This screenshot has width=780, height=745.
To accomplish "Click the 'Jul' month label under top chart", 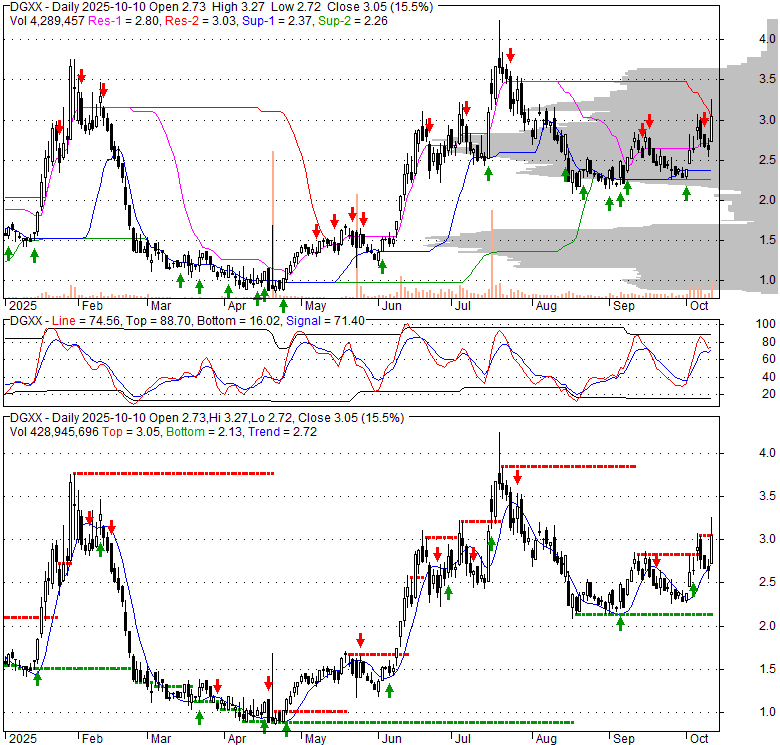I will (x=463, y=306).
